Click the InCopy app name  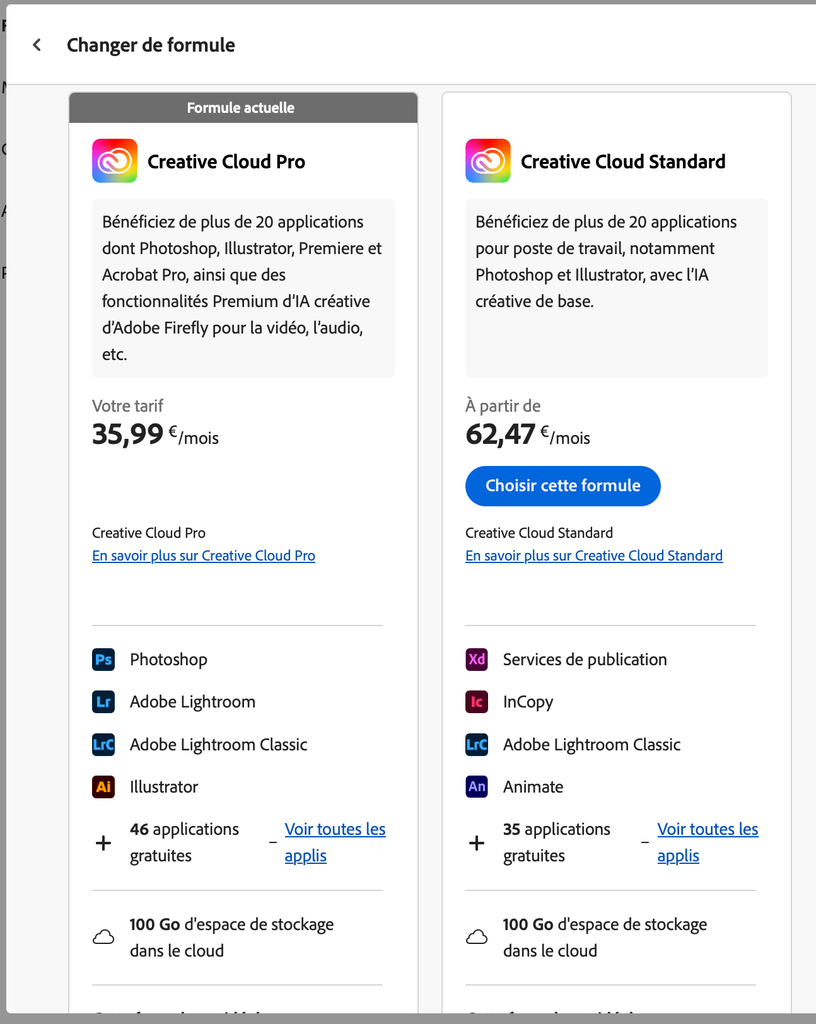coord(528,702)
